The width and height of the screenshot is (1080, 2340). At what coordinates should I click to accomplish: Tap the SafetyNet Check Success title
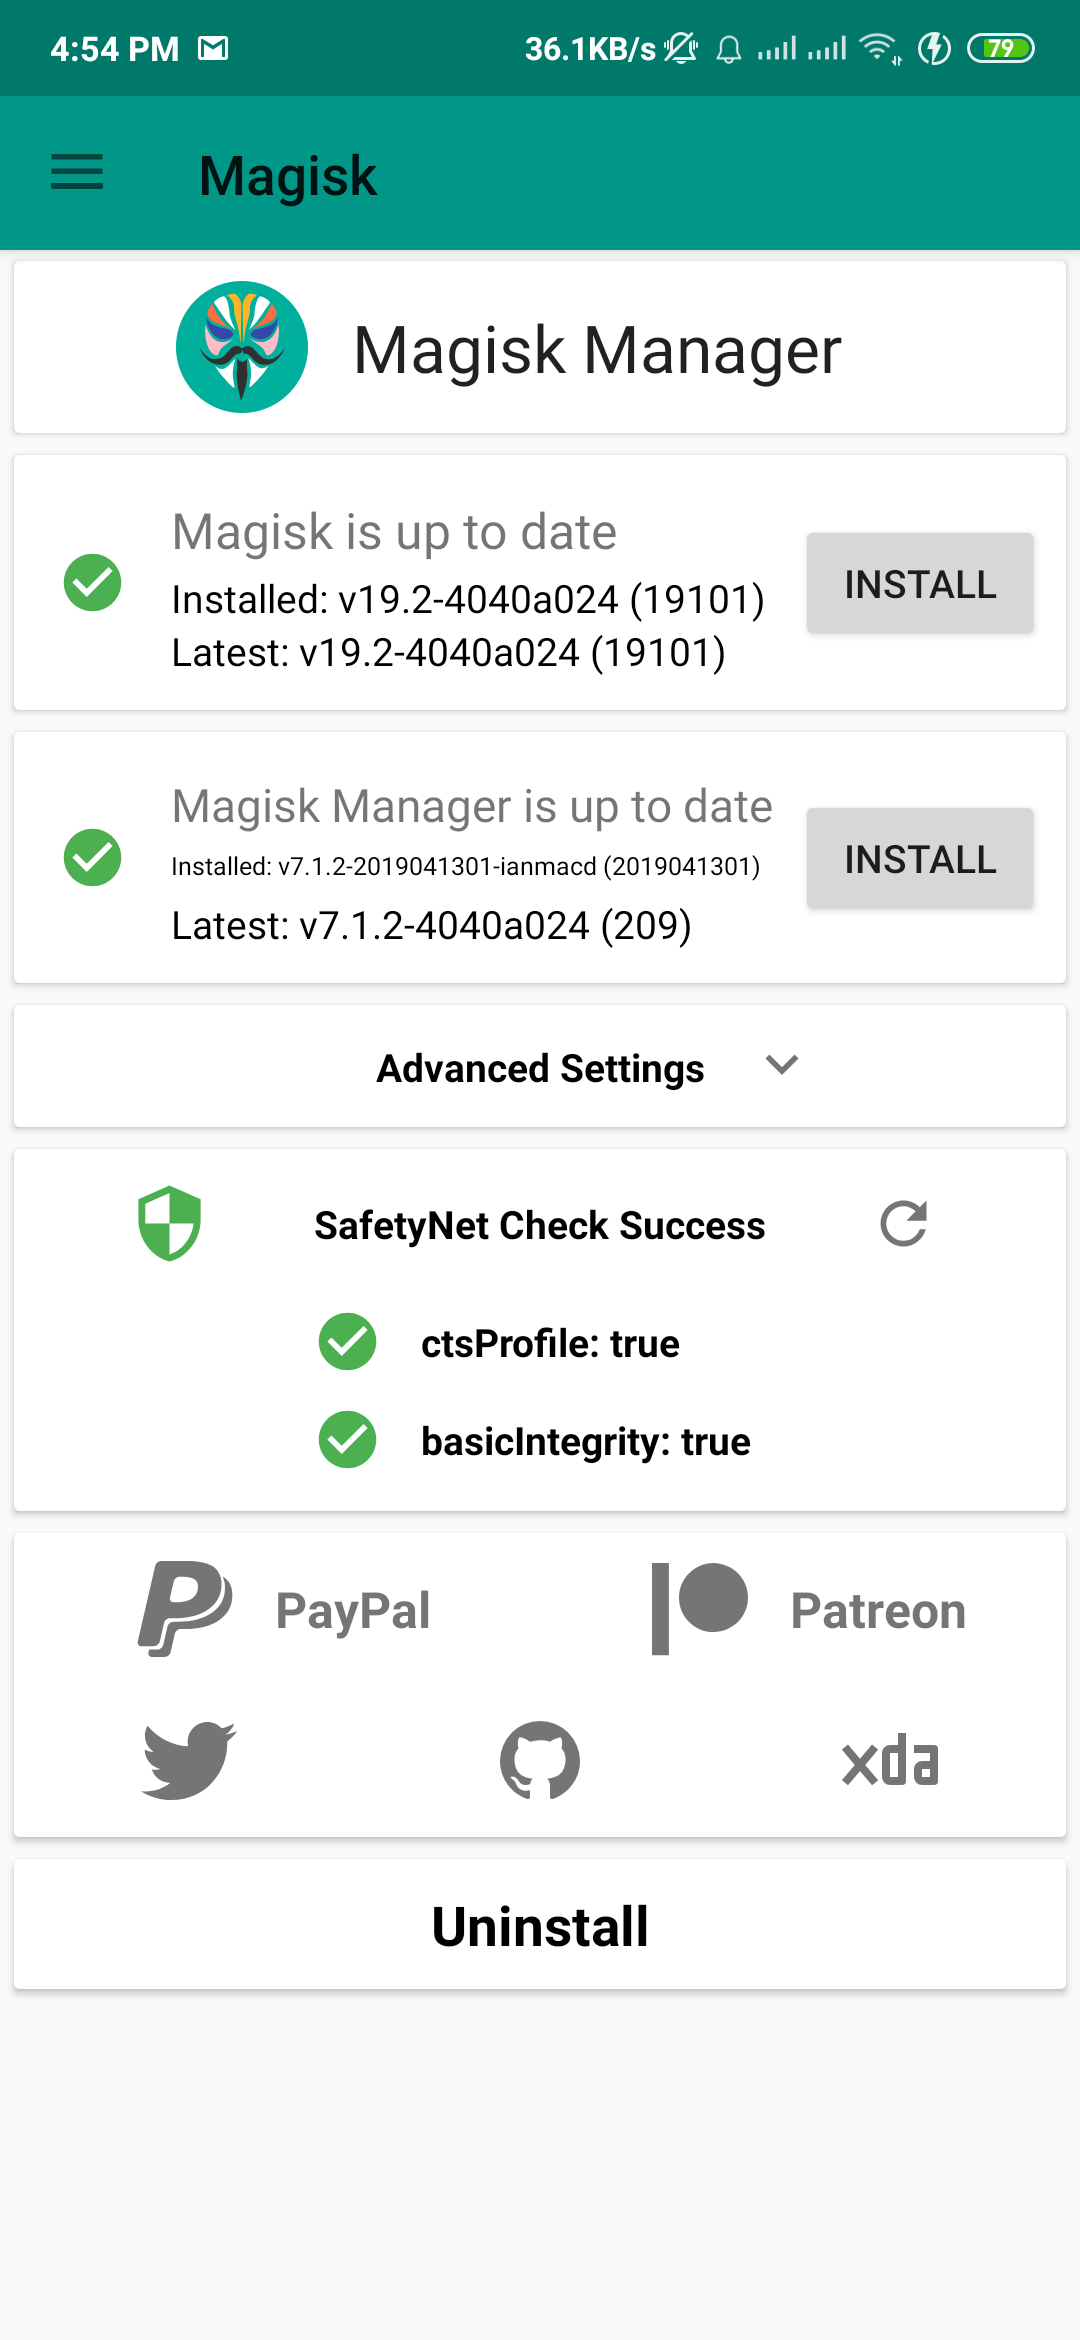[540, 1226]
